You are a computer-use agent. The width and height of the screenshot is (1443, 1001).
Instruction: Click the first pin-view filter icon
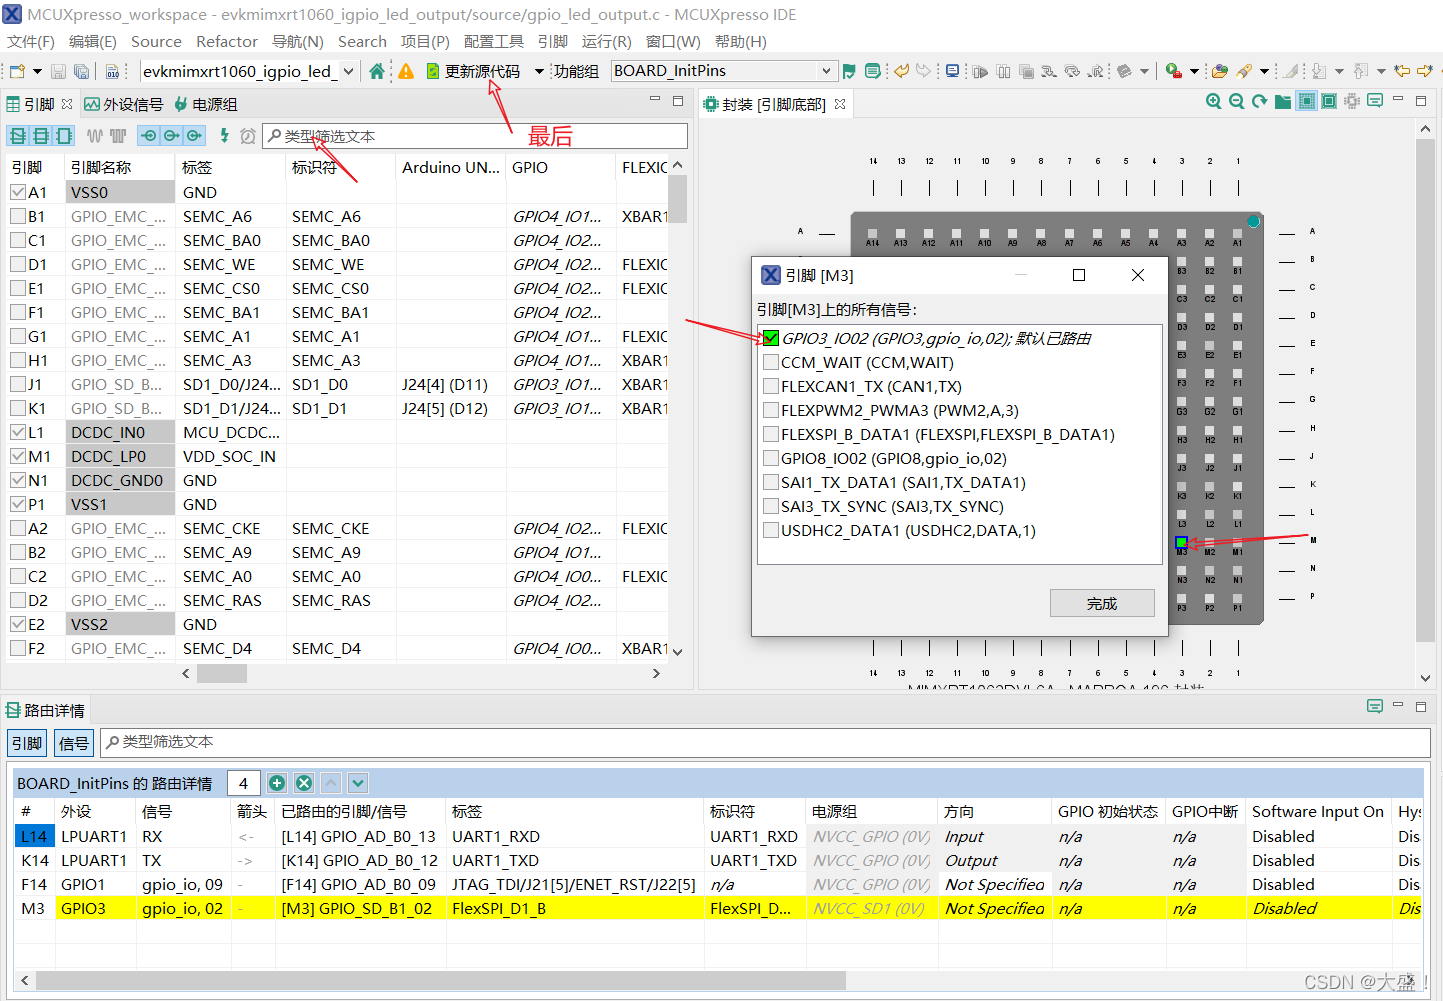point(17,136)
